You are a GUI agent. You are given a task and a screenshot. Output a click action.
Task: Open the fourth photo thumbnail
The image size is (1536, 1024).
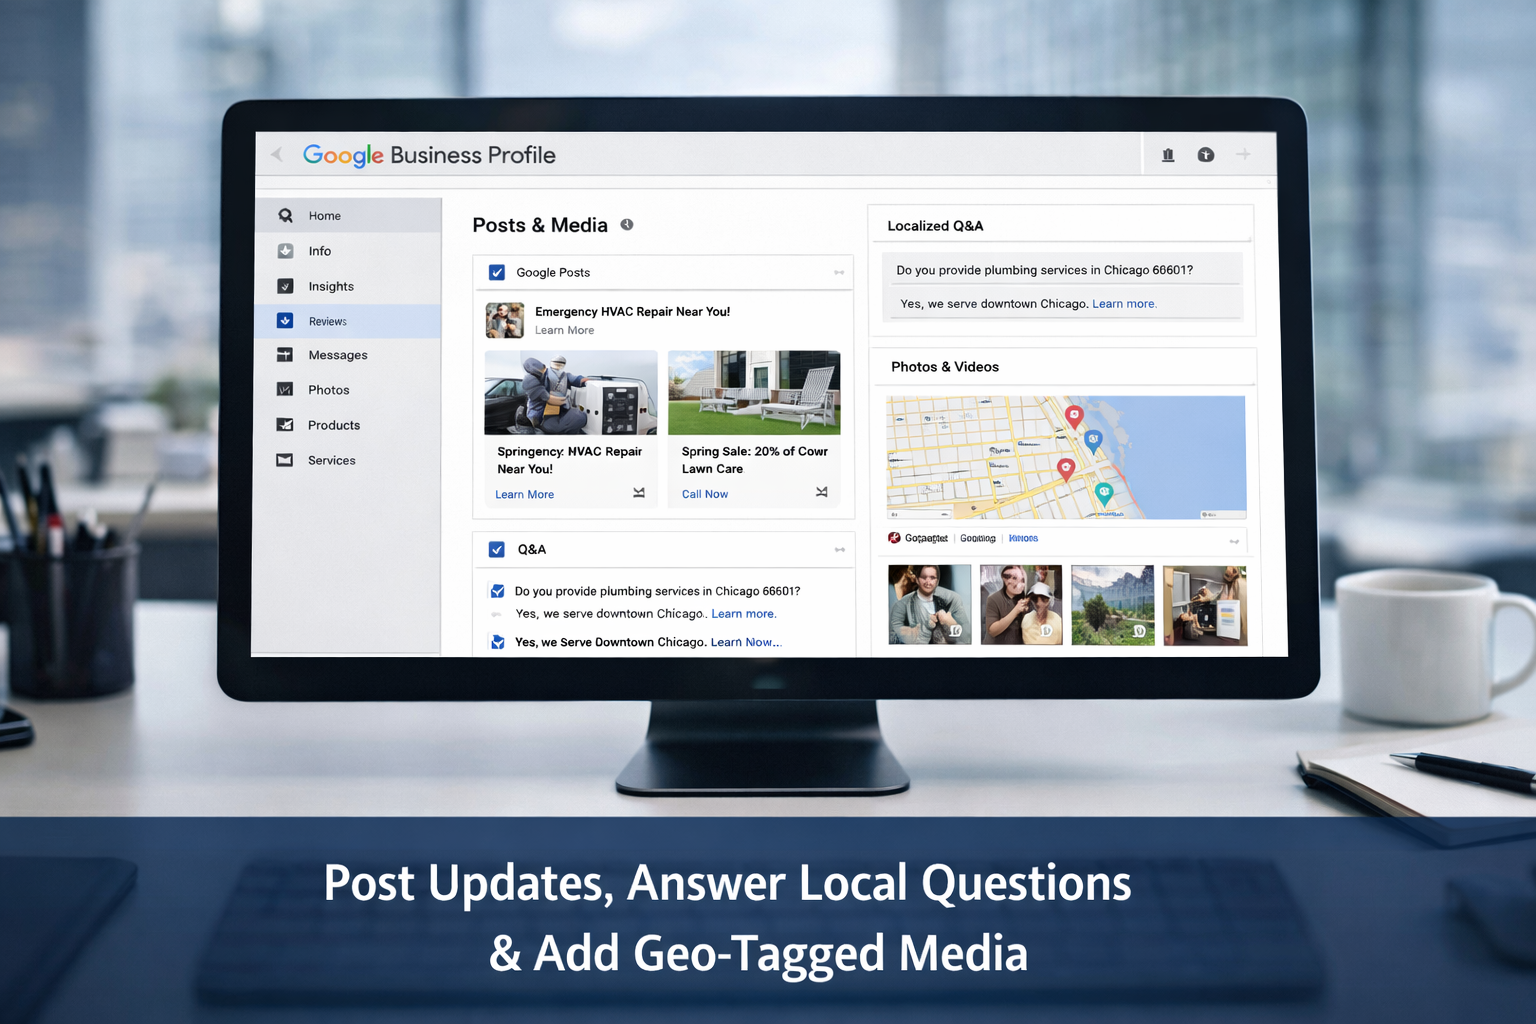(x=1205, y=605)
